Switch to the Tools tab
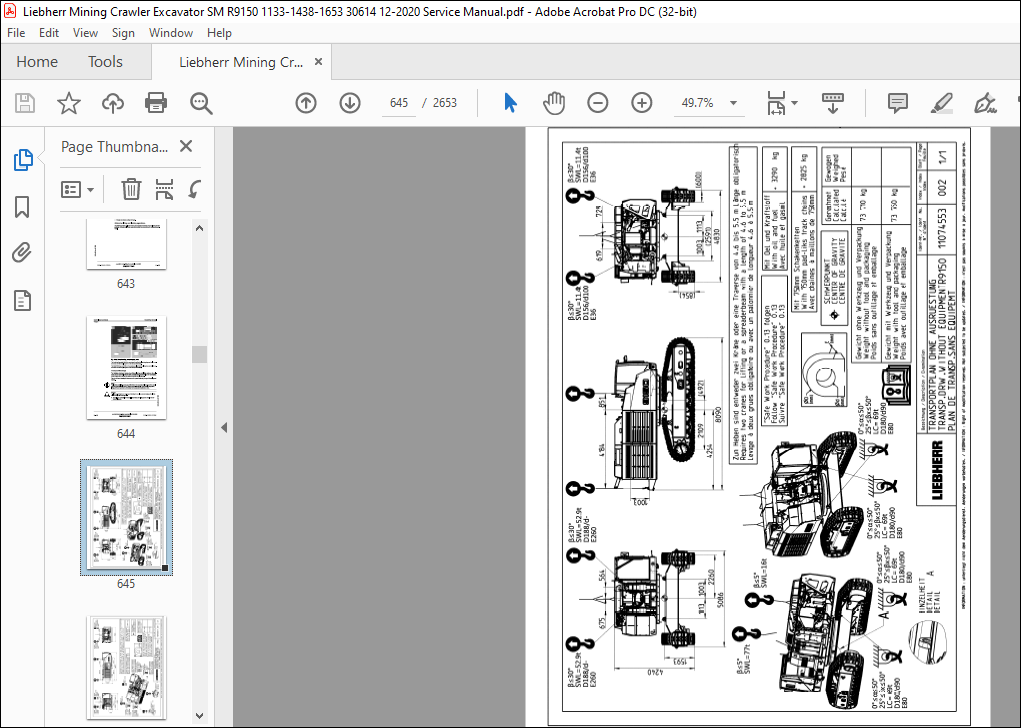 105,62
